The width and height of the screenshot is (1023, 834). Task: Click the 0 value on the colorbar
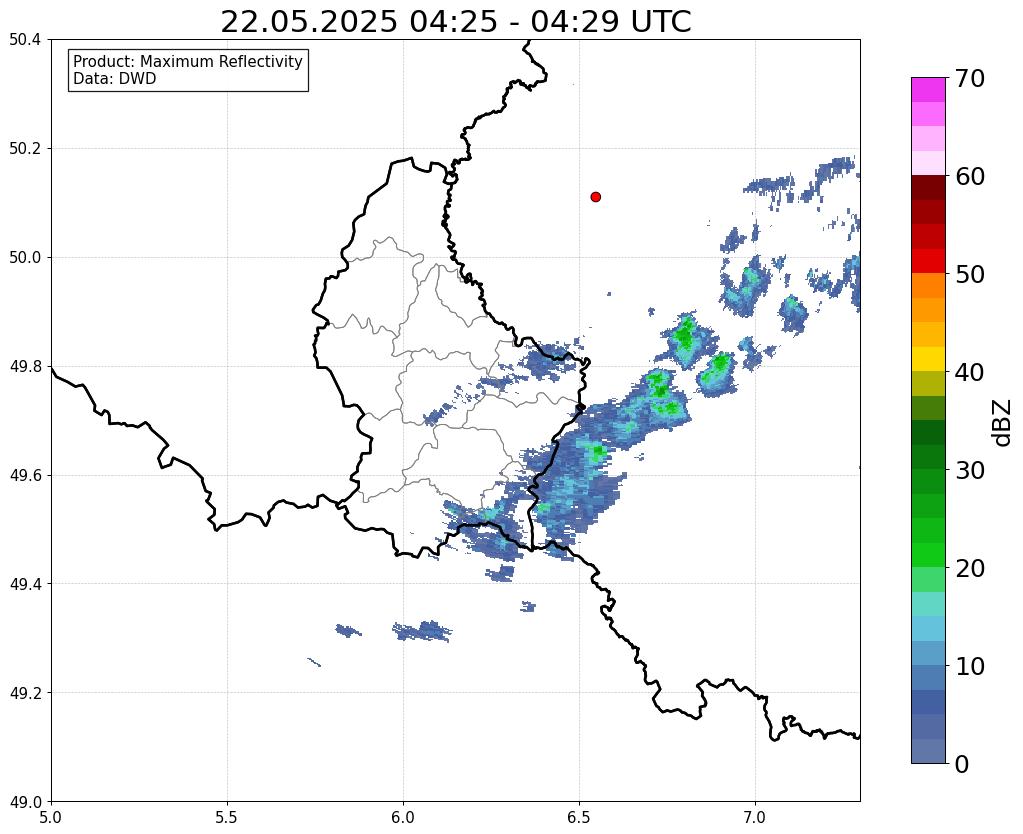point(962,764)
